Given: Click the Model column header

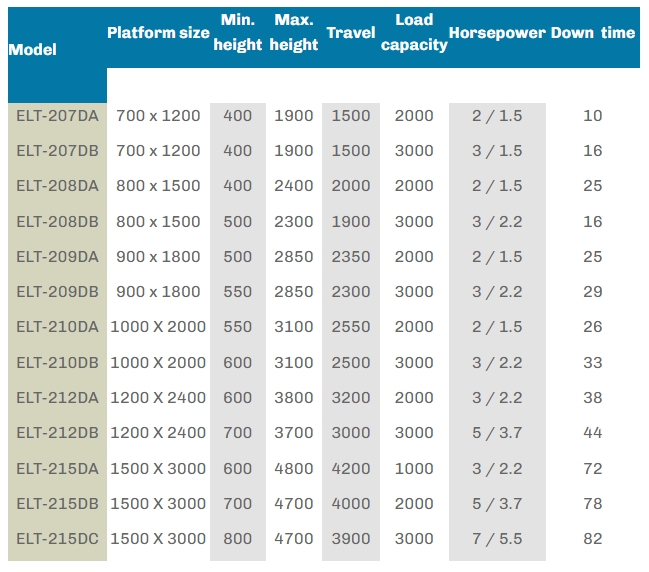Looking at the screenshot, I should (x=33, y=49).
